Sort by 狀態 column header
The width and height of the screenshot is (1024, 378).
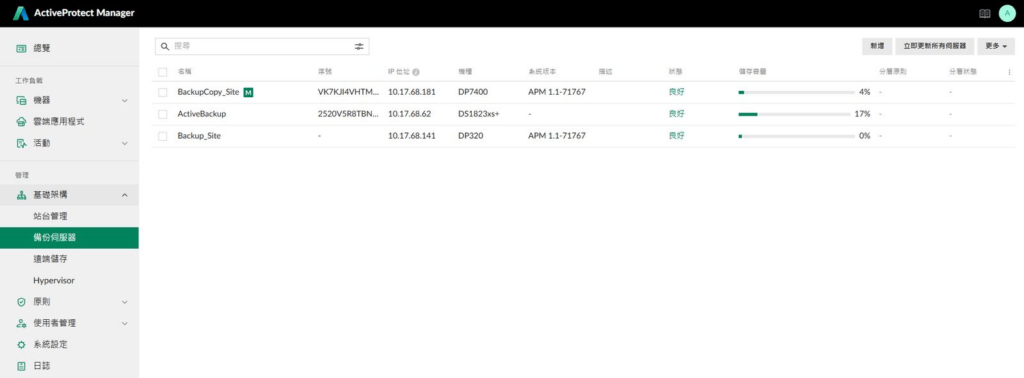pos(675,72)
